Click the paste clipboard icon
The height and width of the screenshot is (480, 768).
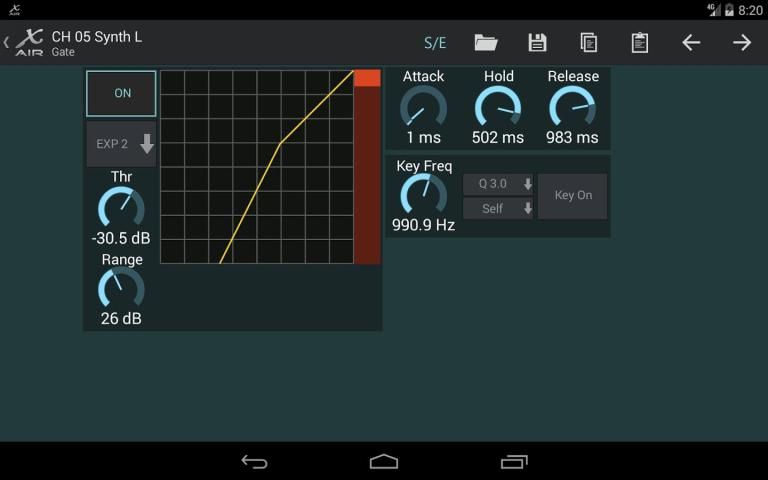640,42
